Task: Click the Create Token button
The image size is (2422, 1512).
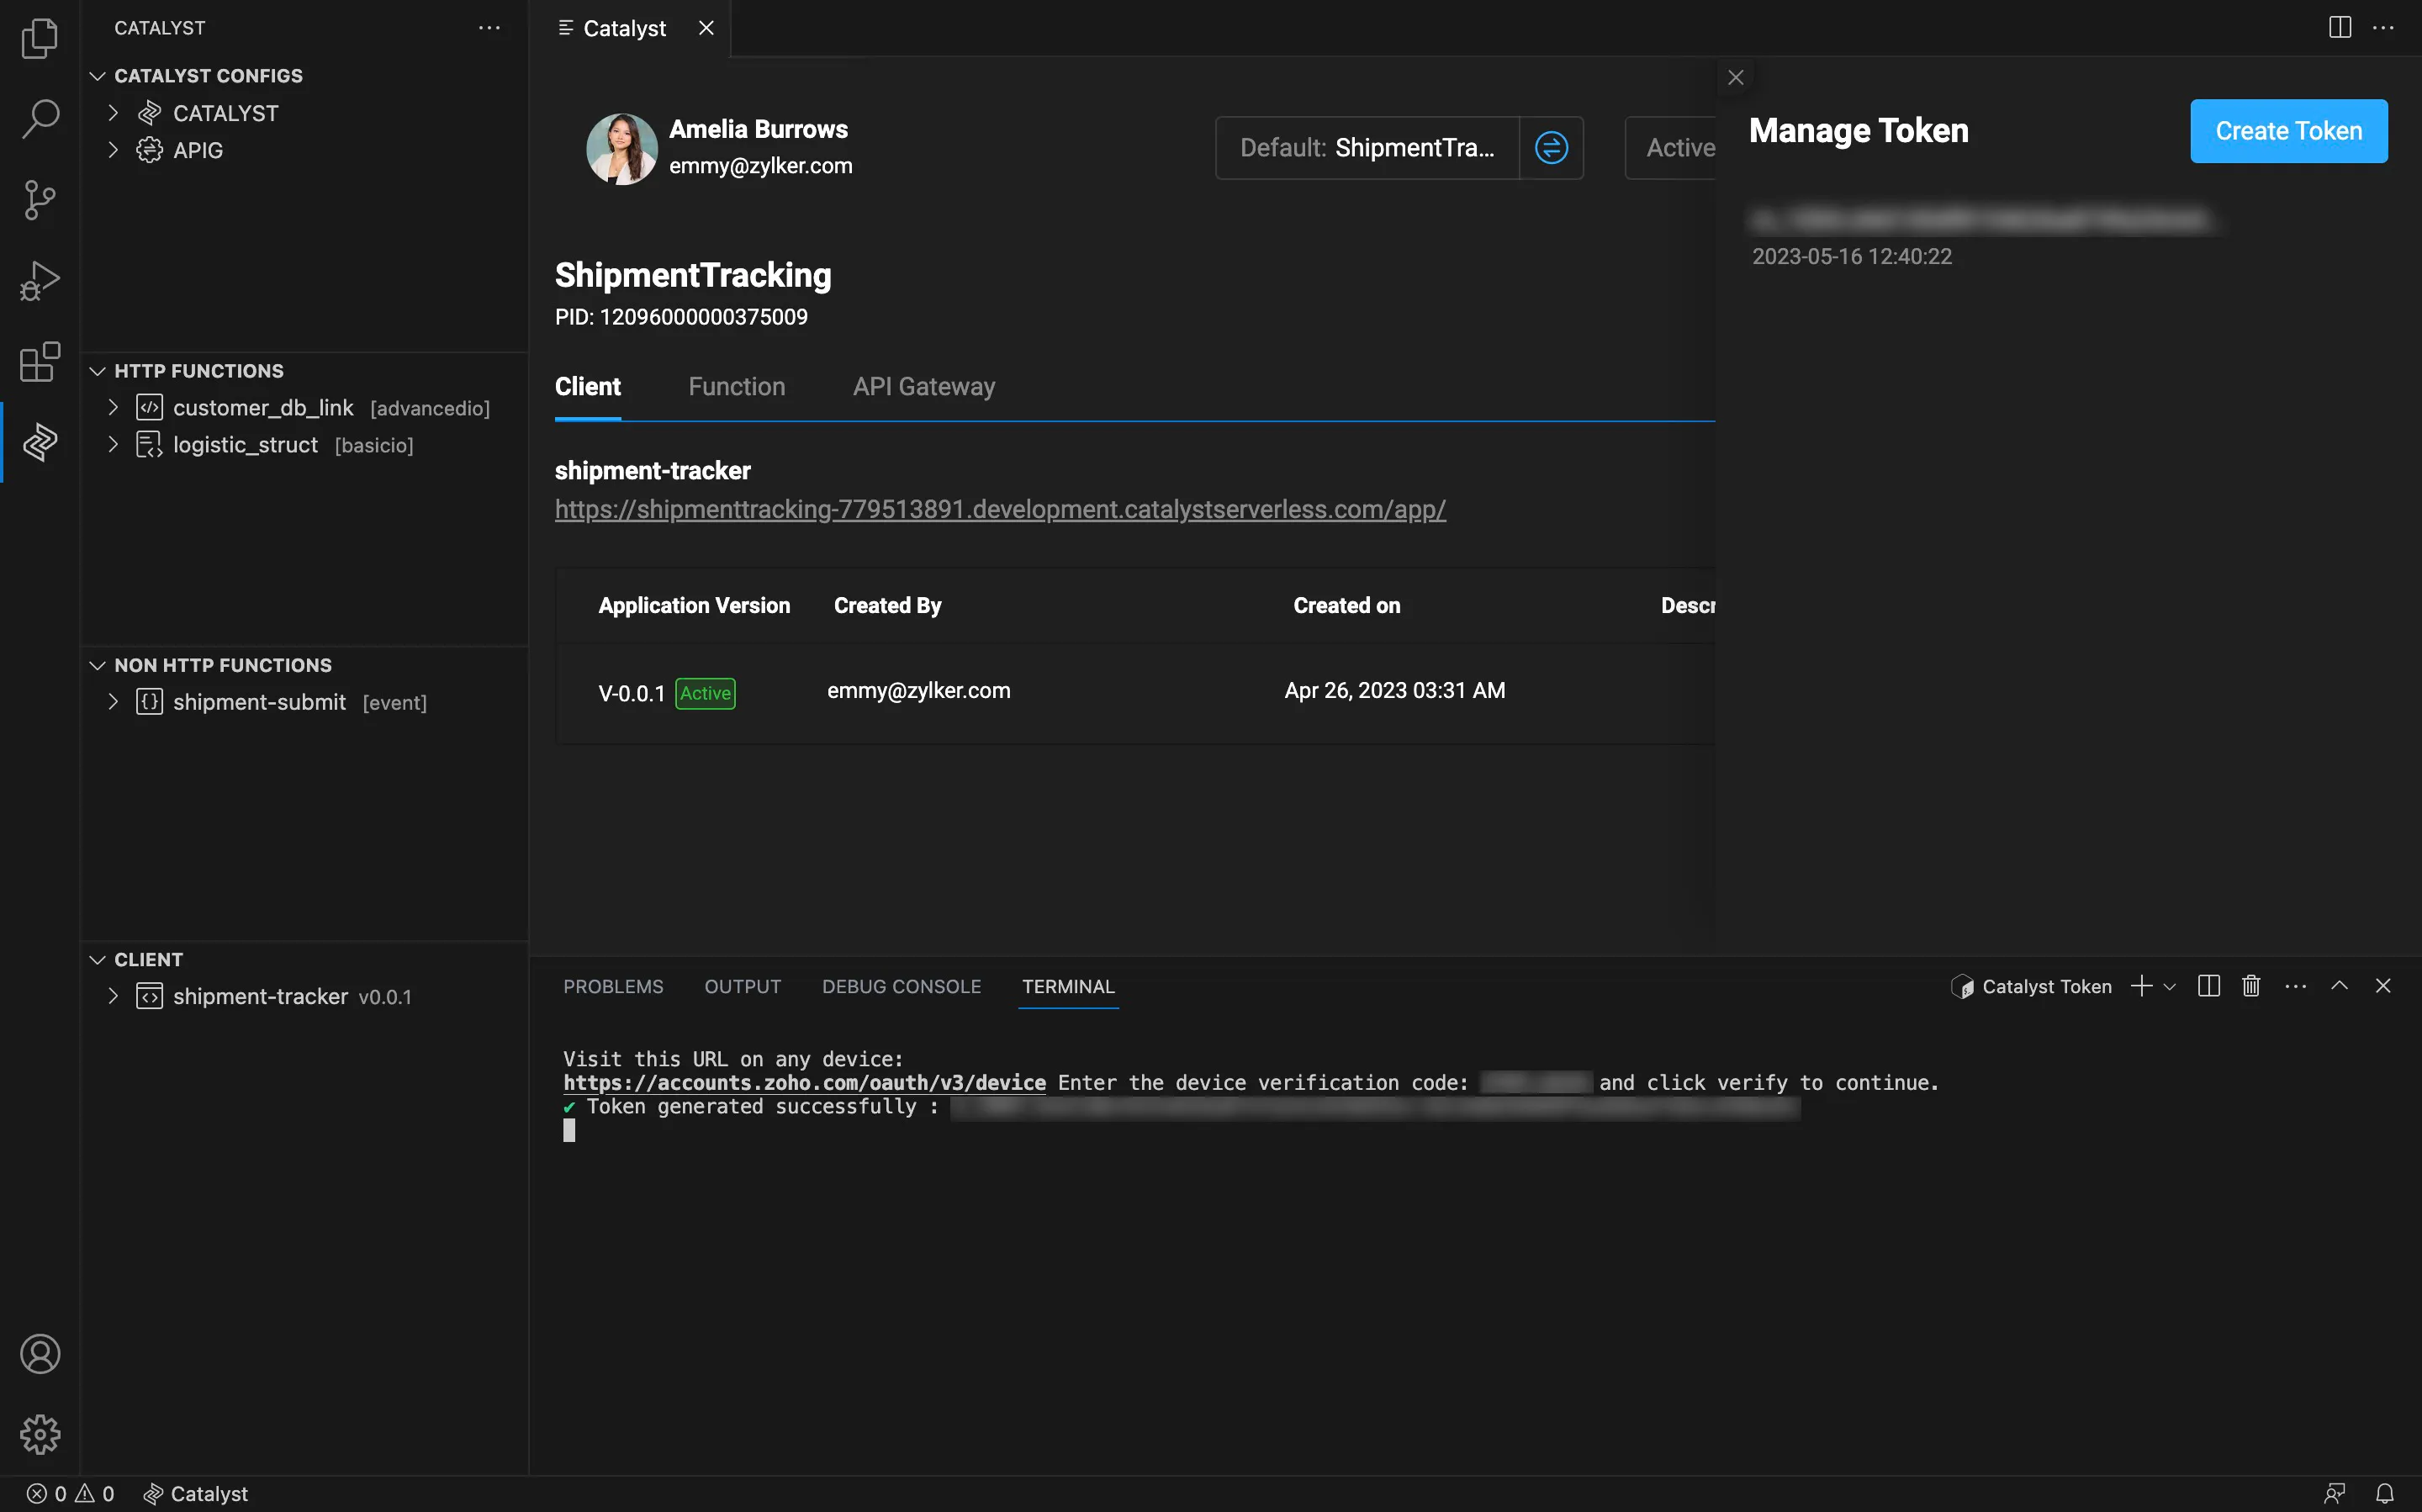Action: tap(2288, 131)
